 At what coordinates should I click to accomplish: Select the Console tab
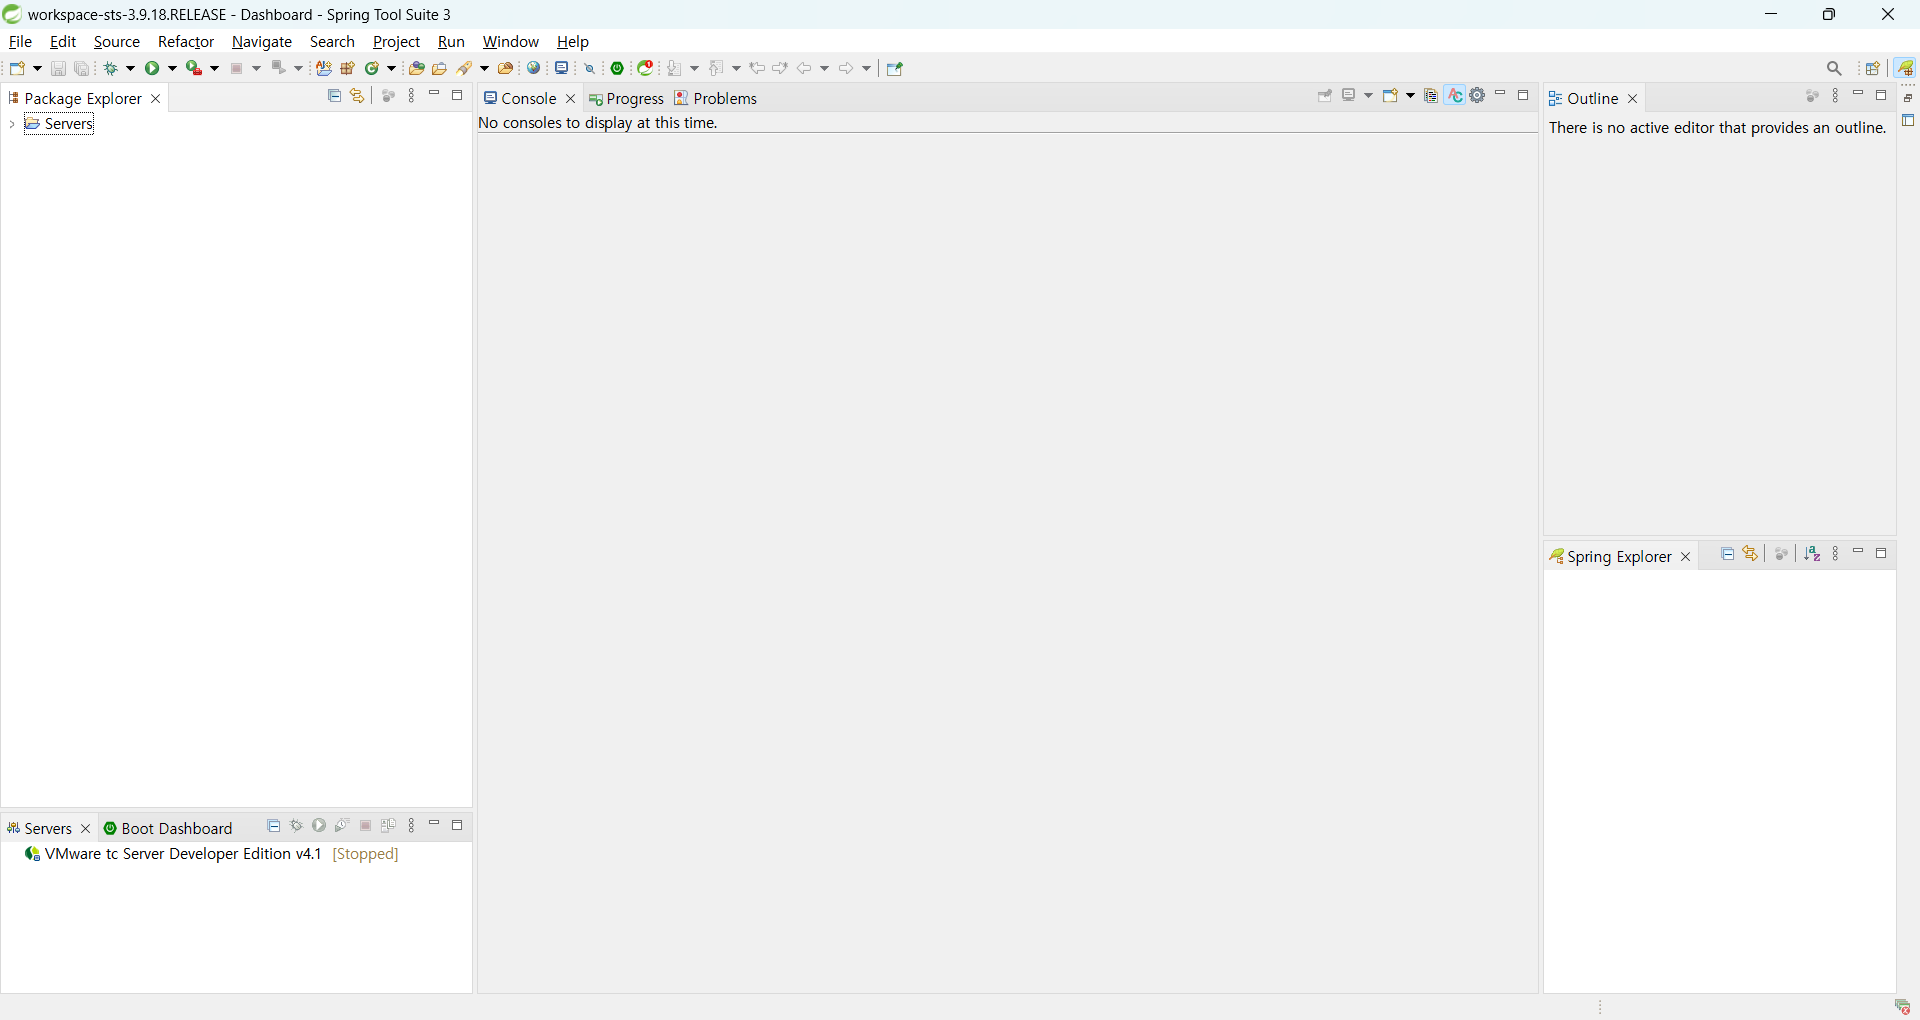(x=521, y=99)
